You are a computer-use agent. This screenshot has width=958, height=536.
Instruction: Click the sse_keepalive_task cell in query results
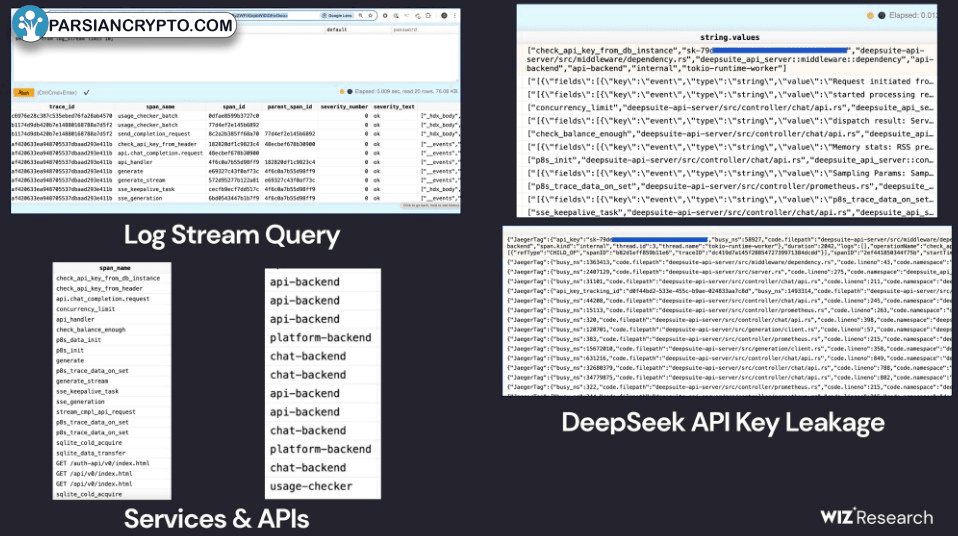[x=147, y=187]
